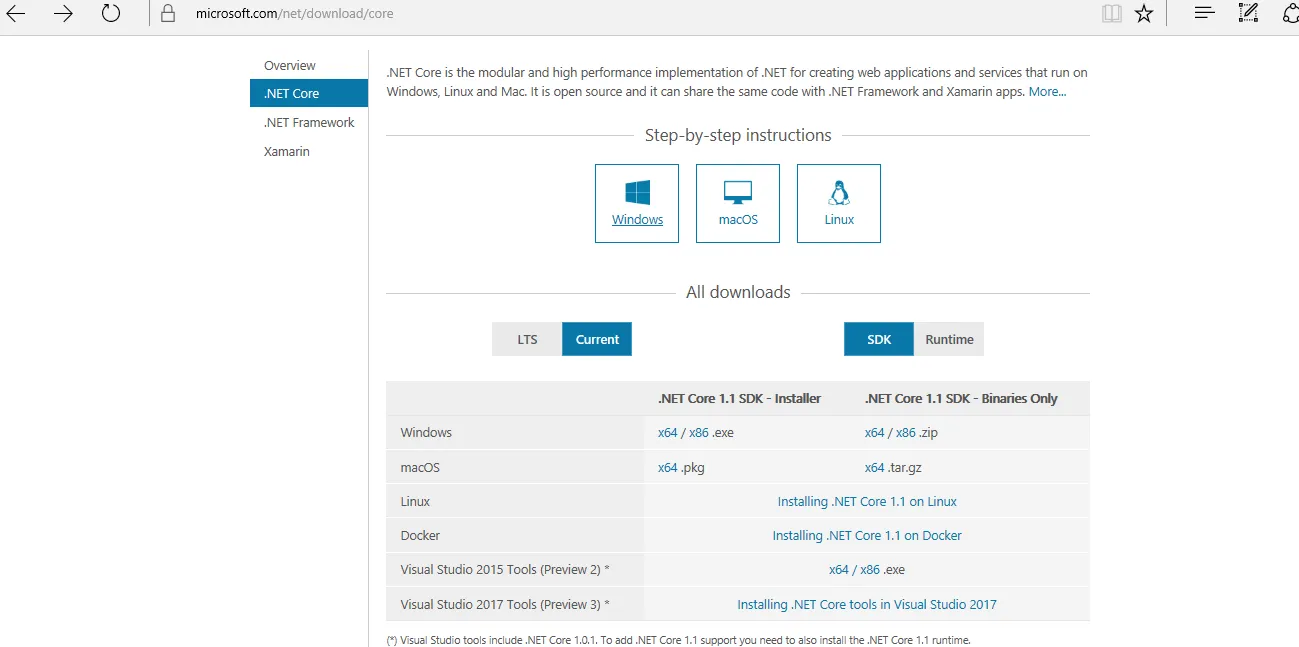Click the macOS monitor icon
Image resolution: width=1299 pixels, height=647 pixels.
[738, 193]
